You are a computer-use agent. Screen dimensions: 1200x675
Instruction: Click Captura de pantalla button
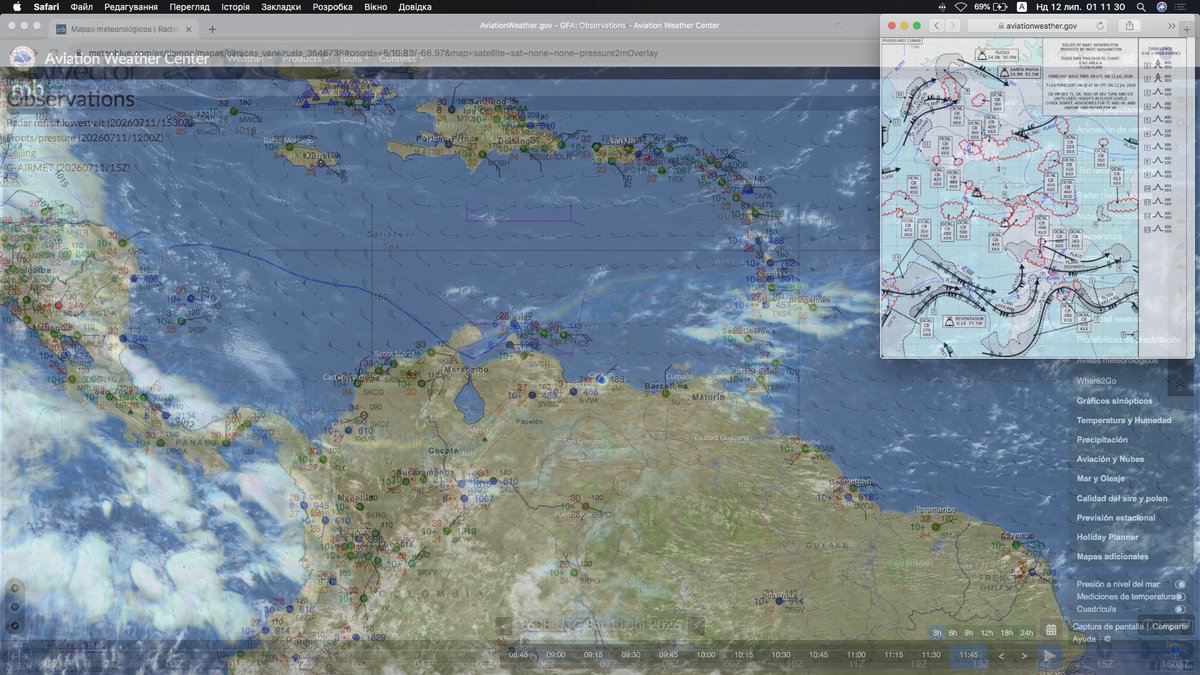[1108, 627]
